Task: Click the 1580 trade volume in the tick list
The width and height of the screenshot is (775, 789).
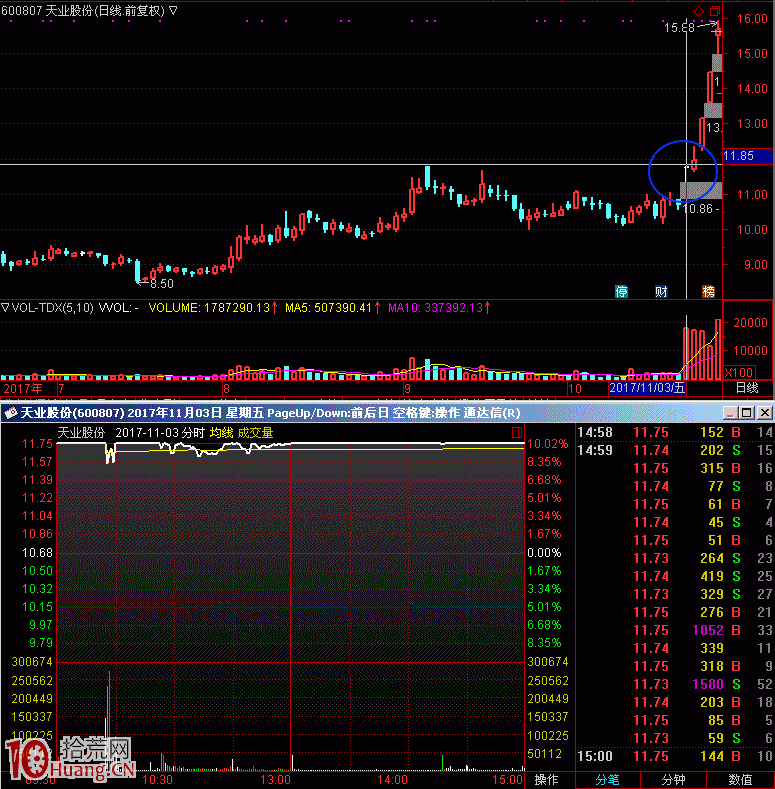Action: (x=708, y=684)
